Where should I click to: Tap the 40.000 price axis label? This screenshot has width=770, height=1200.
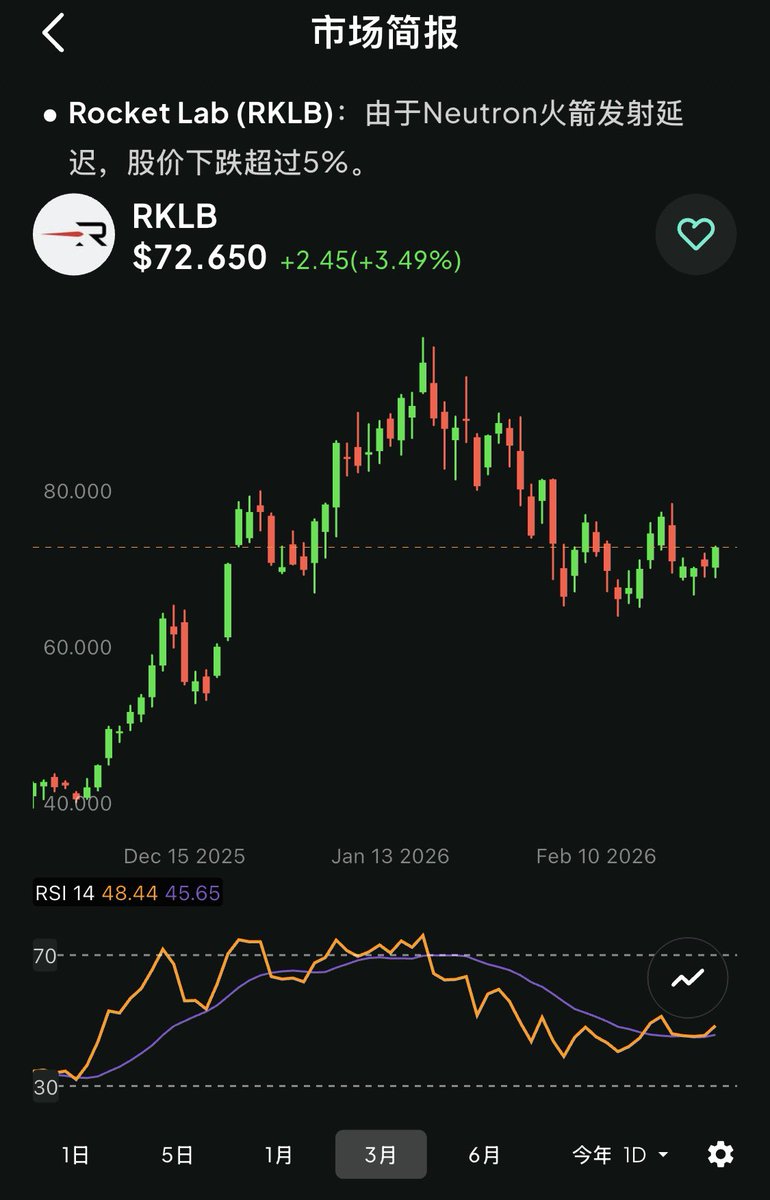point(78,802)
